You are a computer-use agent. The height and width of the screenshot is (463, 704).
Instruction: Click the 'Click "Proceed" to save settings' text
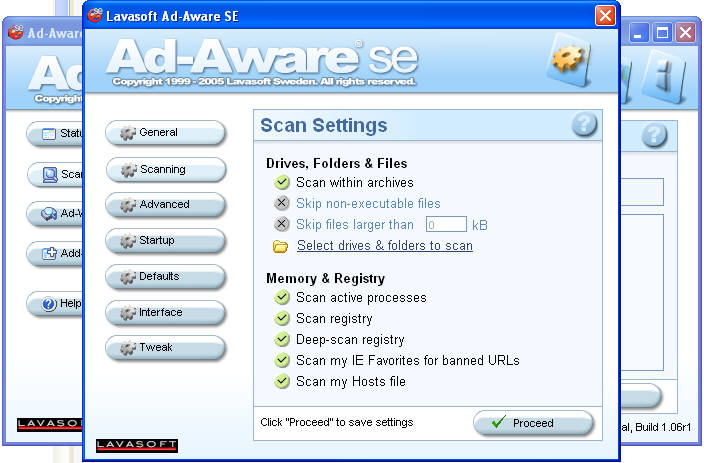[x=337, y=423]
